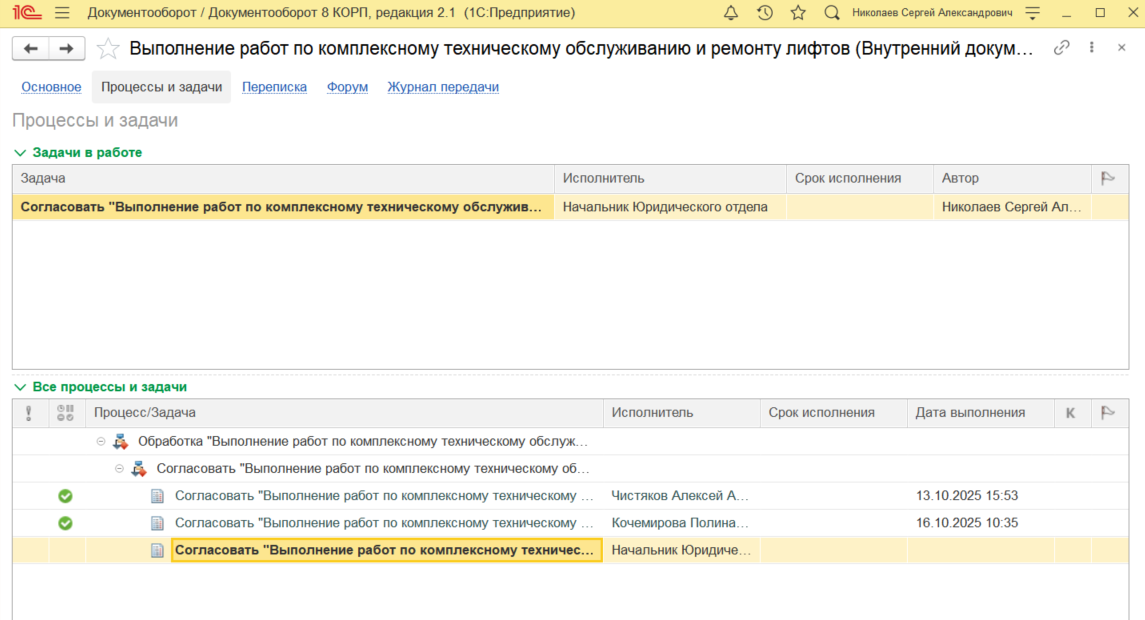Click green checkmark in Чистяков task row

[65, 496]
